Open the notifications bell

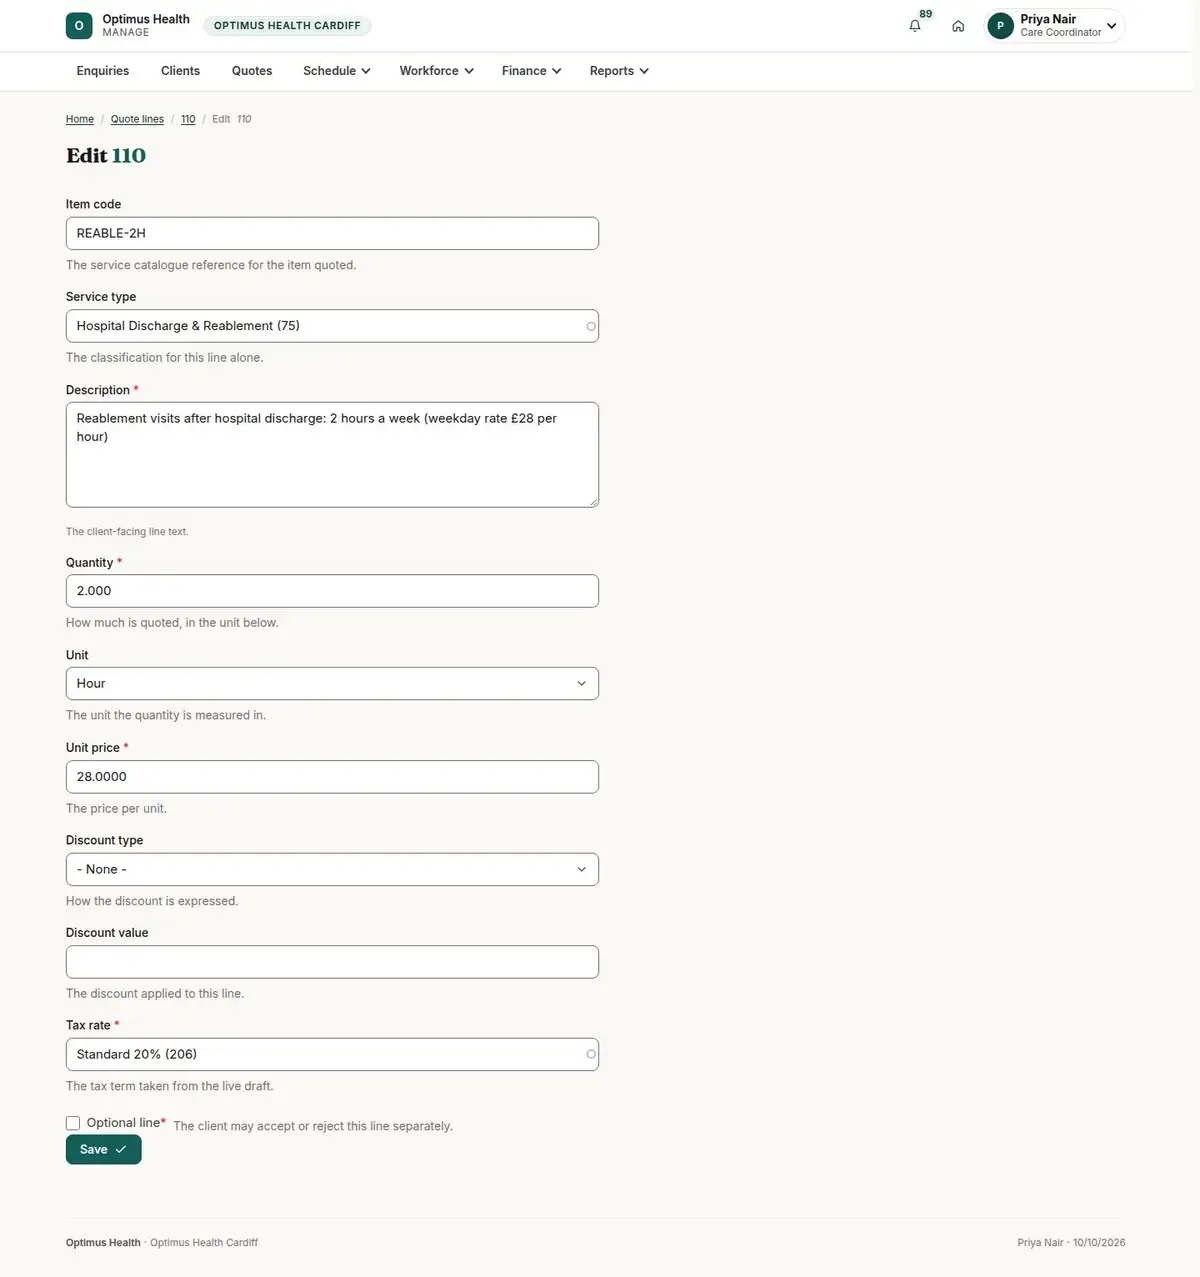[x=915, y=26]
